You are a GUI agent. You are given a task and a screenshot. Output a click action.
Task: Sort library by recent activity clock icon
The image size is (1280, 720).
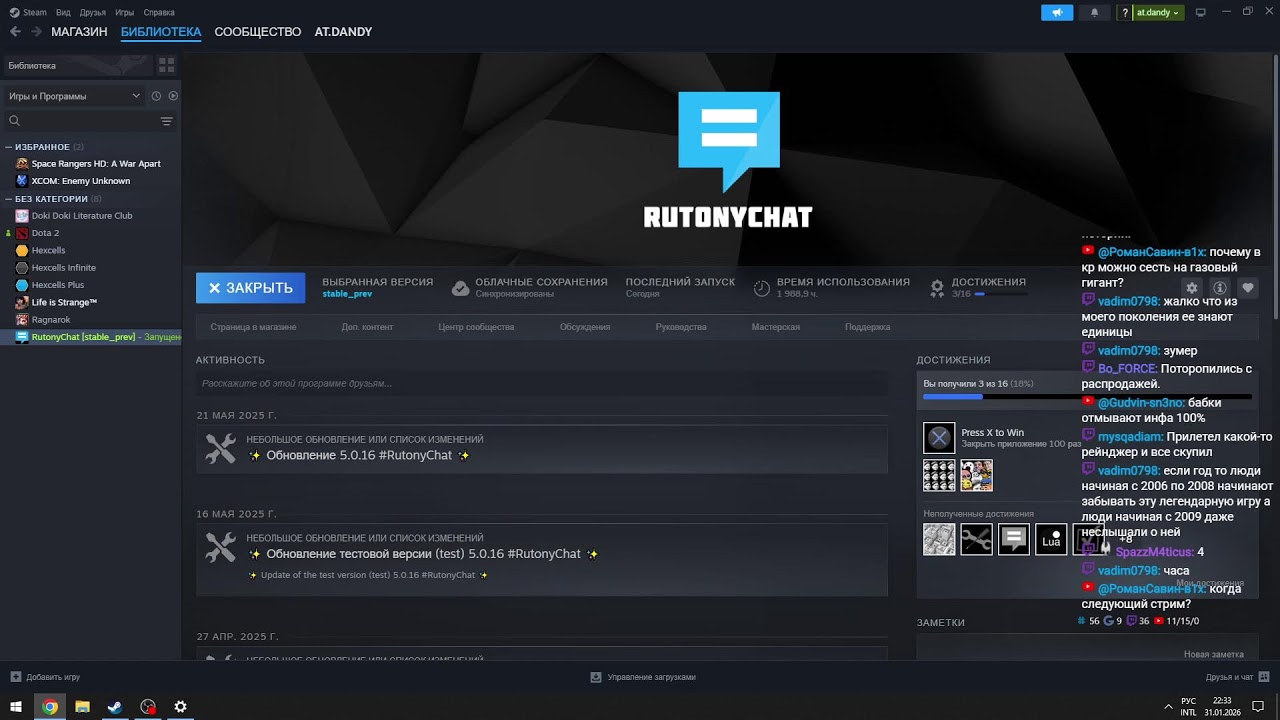pyautogui.click(x=156, y=96)
